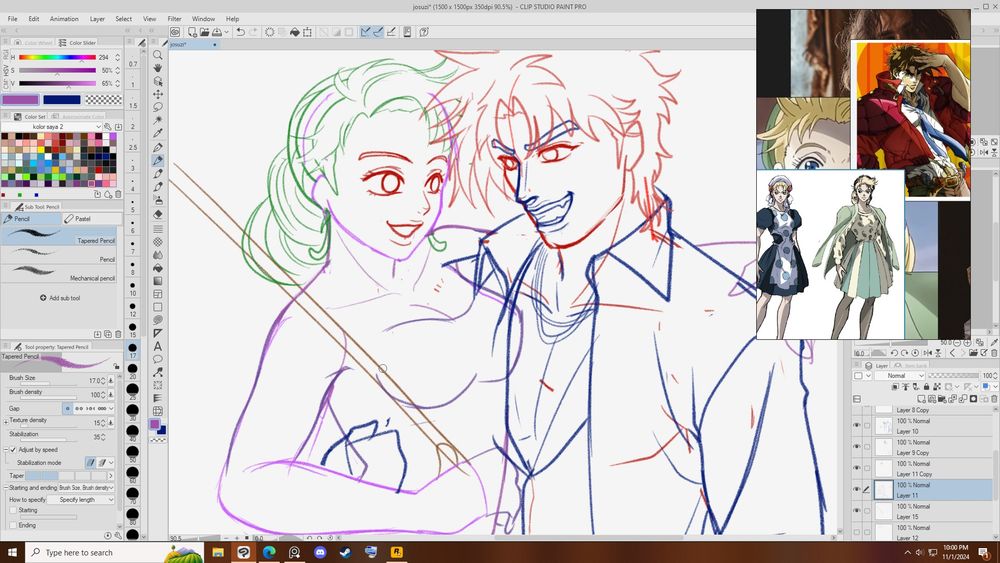Select brush size 20 preset
The image size is (1000, 563).
click(132, 371)
